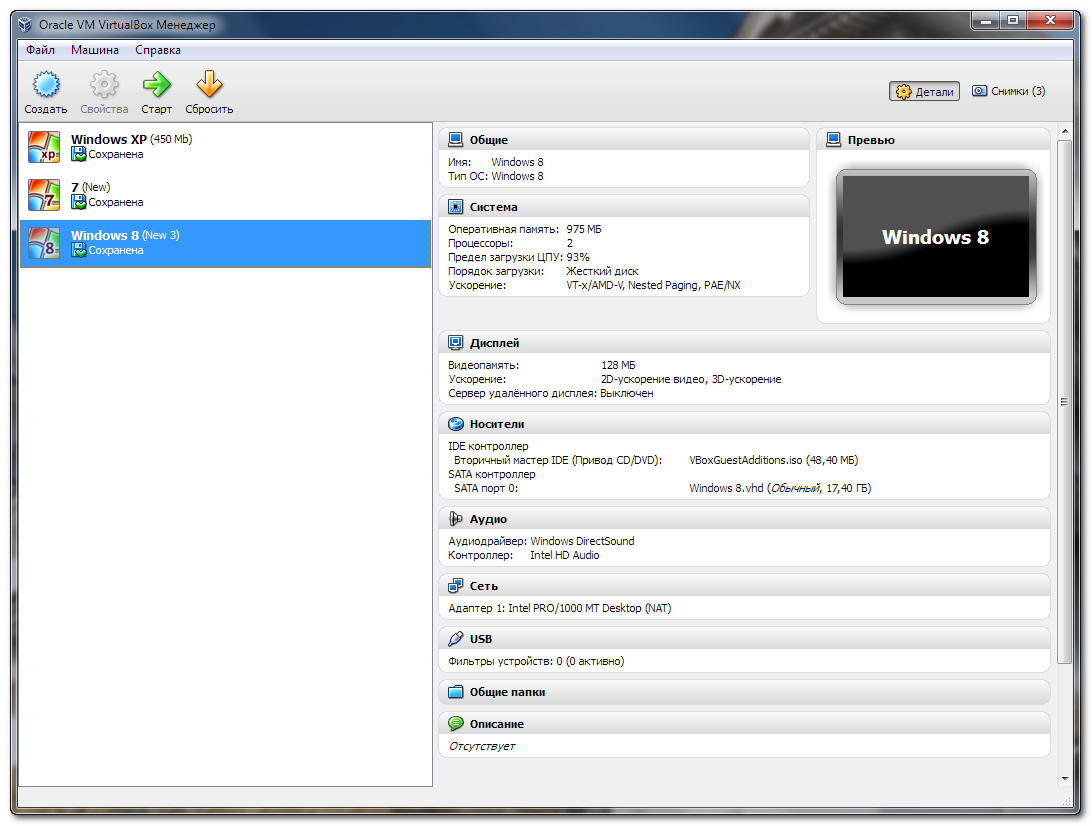Viewport: 1092px width, 826px height.
Task: Click the Windows 8 preview thumbnail
Action: (x=936, y=237)
